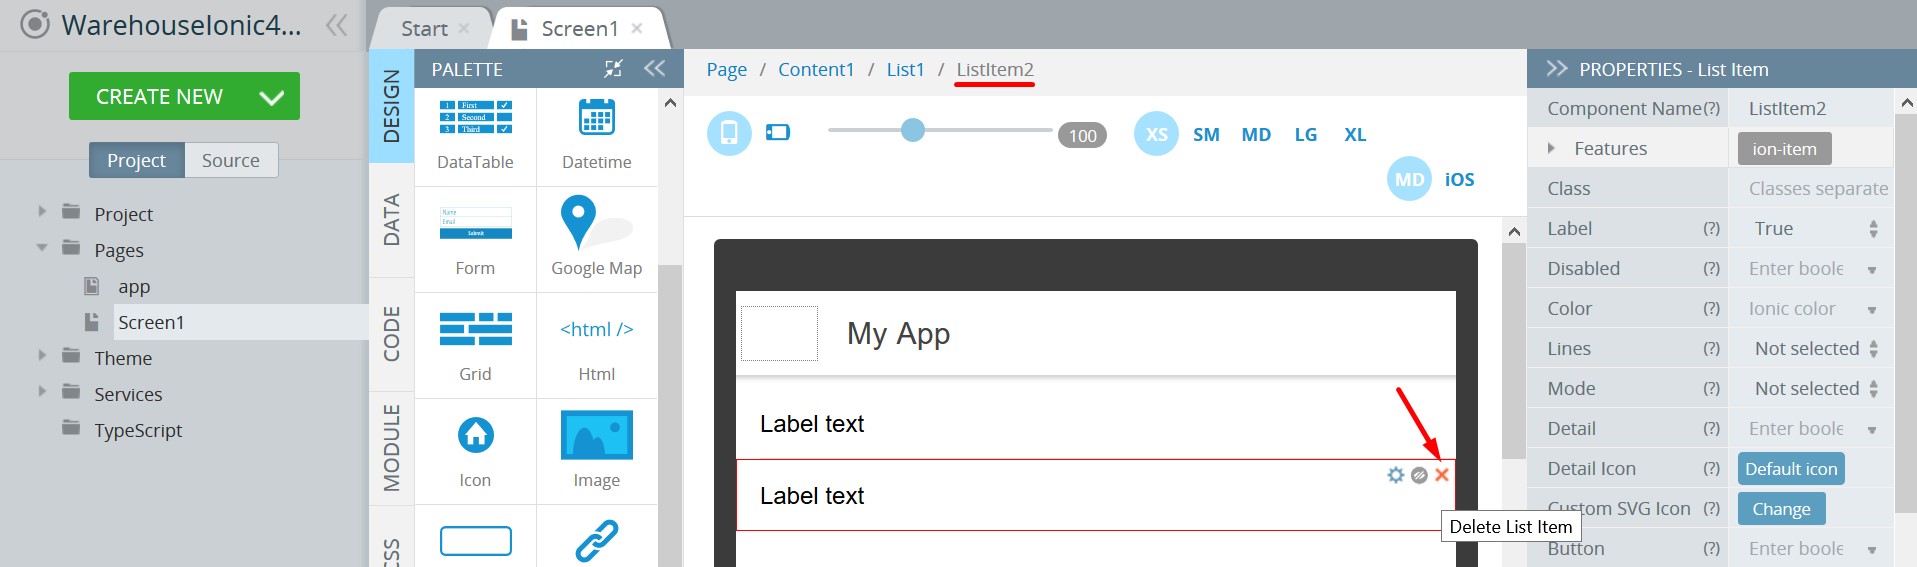
Task: Choose MD platform style
Action: pos(1409,179)
